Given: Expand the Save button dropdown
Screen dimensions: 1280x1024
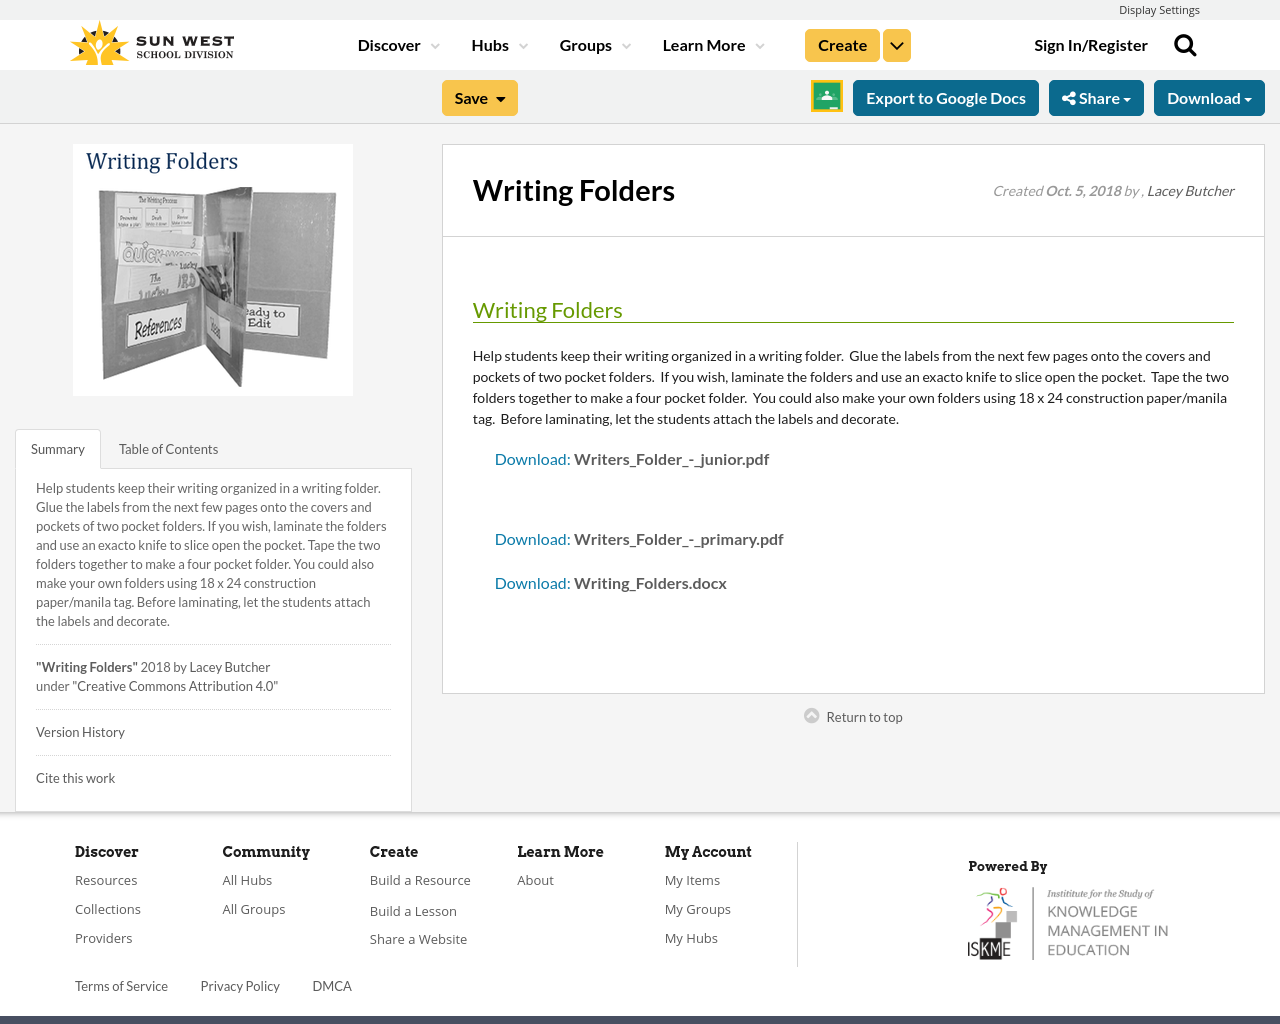Looking at the screenshot, I should (503, 97).
